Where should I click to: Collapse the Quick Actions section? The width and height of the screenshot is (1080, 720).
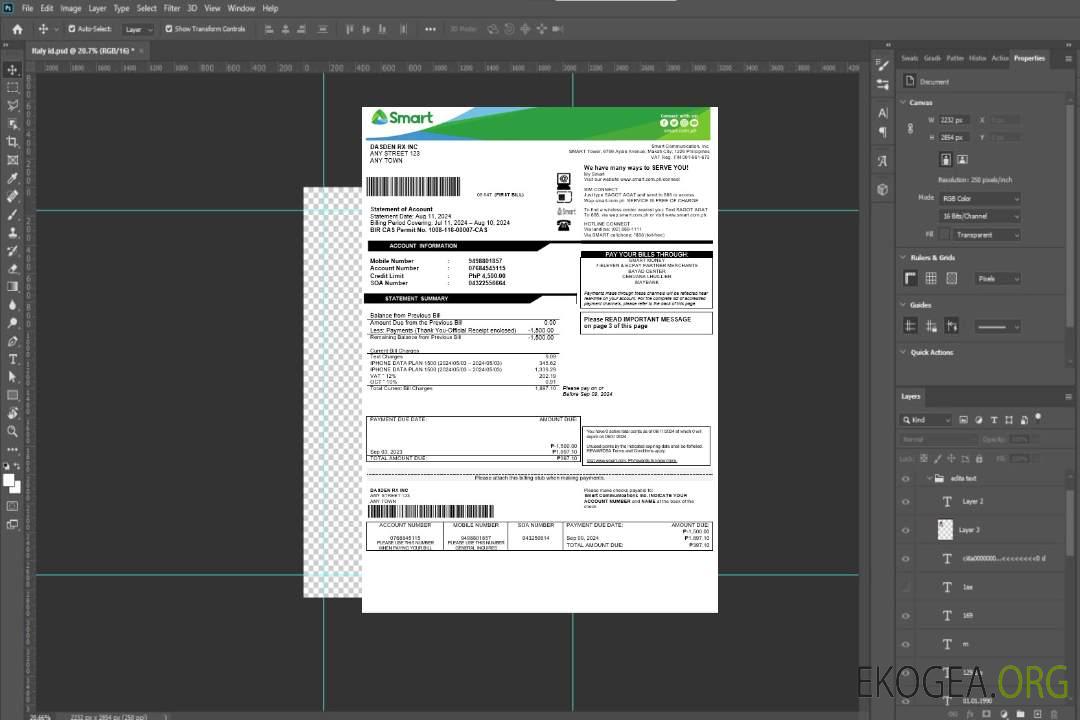pos(903,352)
